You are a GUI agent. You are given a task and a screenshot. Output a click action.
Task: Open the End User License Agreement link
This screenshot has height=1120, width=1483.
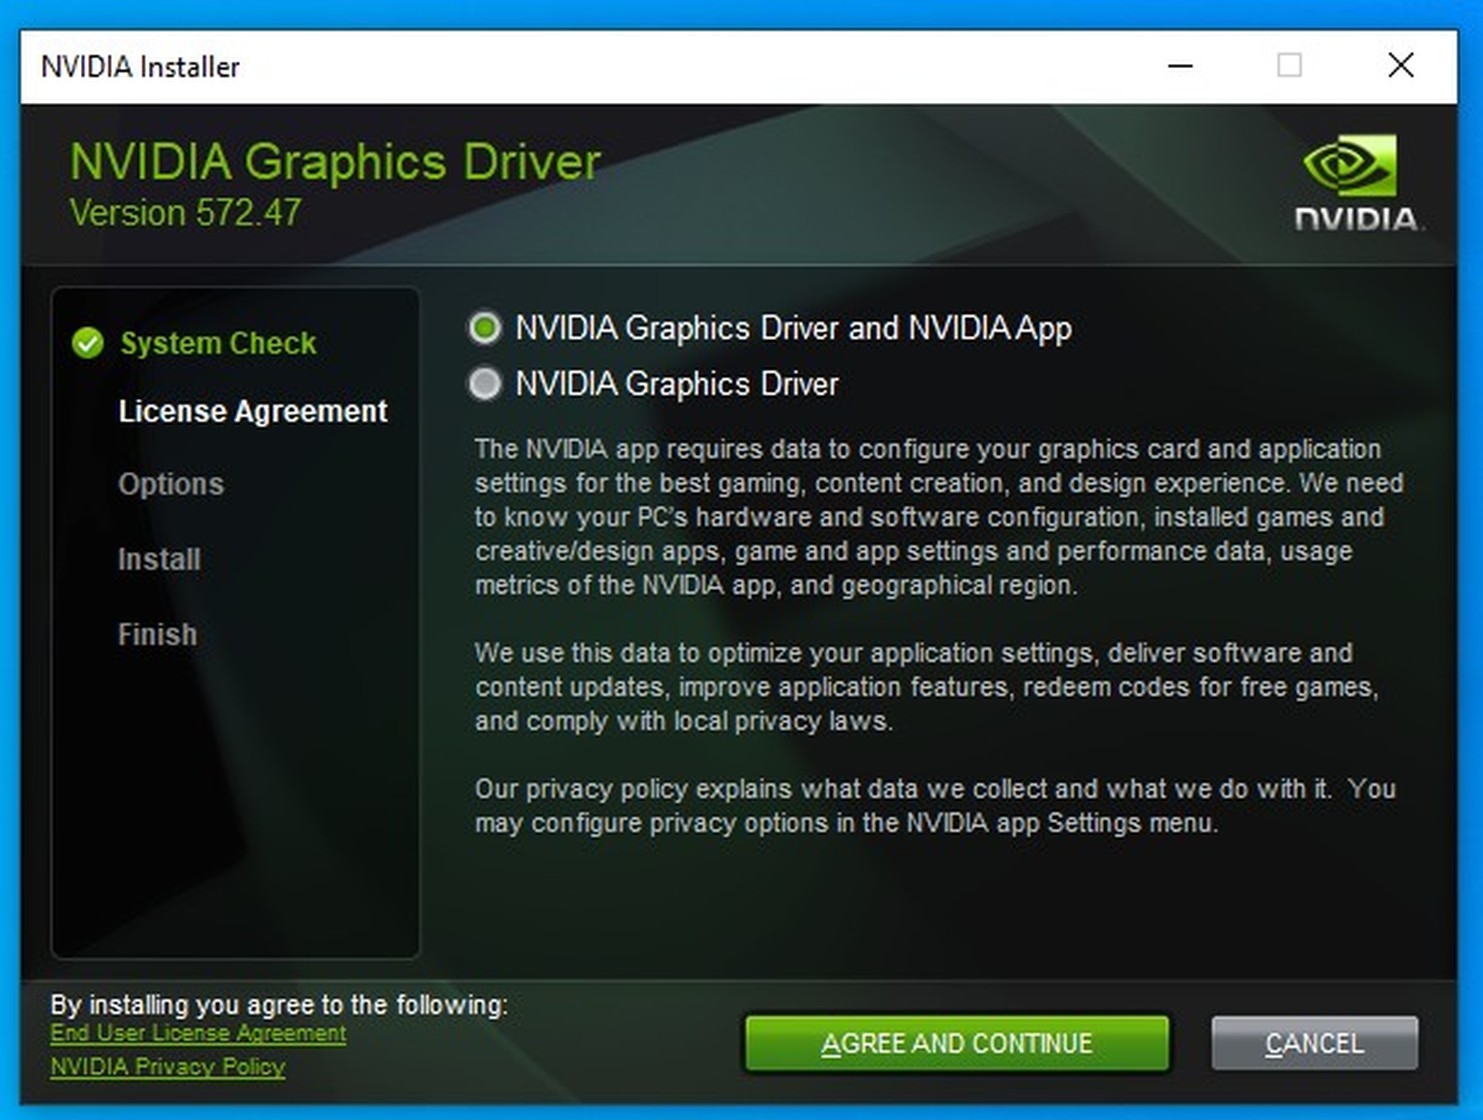(198, 1033)
